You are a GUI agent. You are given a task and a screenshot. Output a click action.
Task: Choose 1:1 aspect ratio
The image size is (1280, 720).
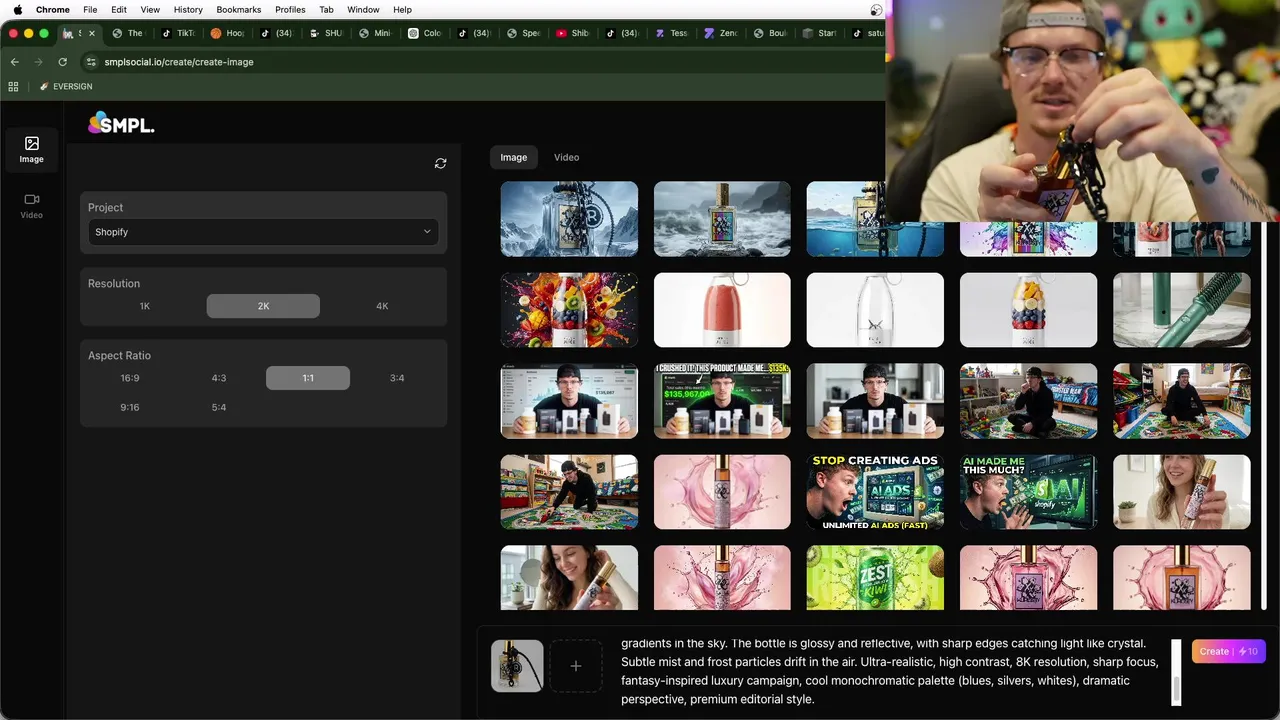coord(308,378)
